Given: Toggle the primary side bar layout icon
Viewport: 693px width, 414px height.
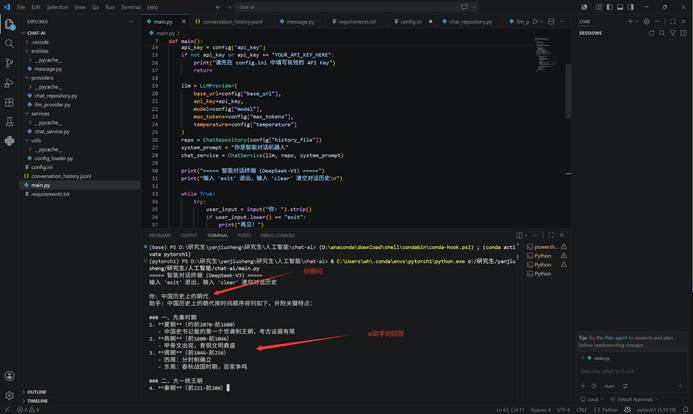Looking at the screenshot, I should tap(609, 7).
